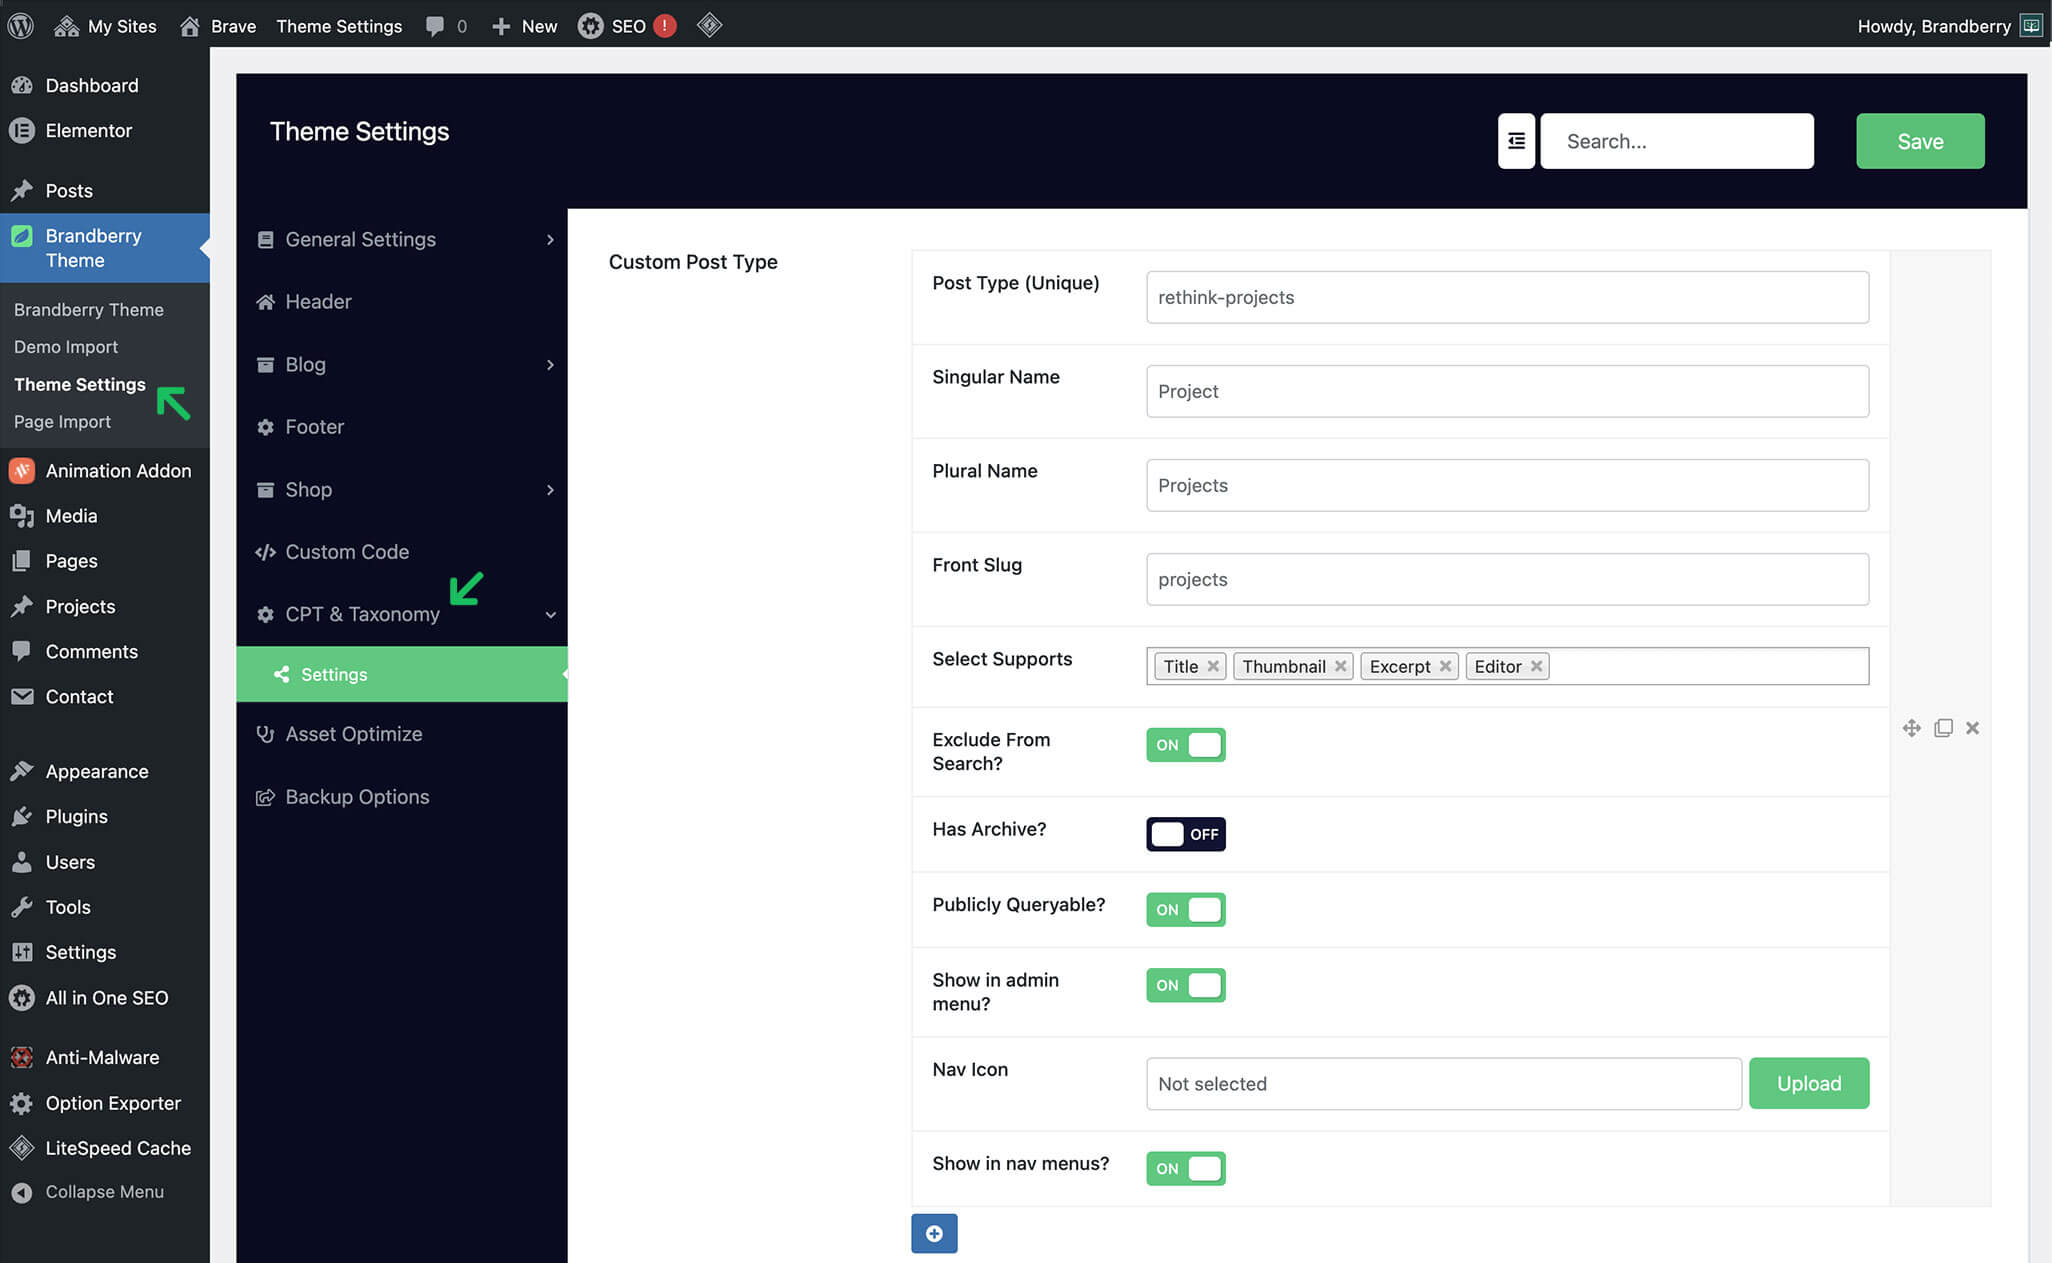This screenshot has height=1263, width=2052.
Task: Save the theme settings
Action: tap(1920, 141)
